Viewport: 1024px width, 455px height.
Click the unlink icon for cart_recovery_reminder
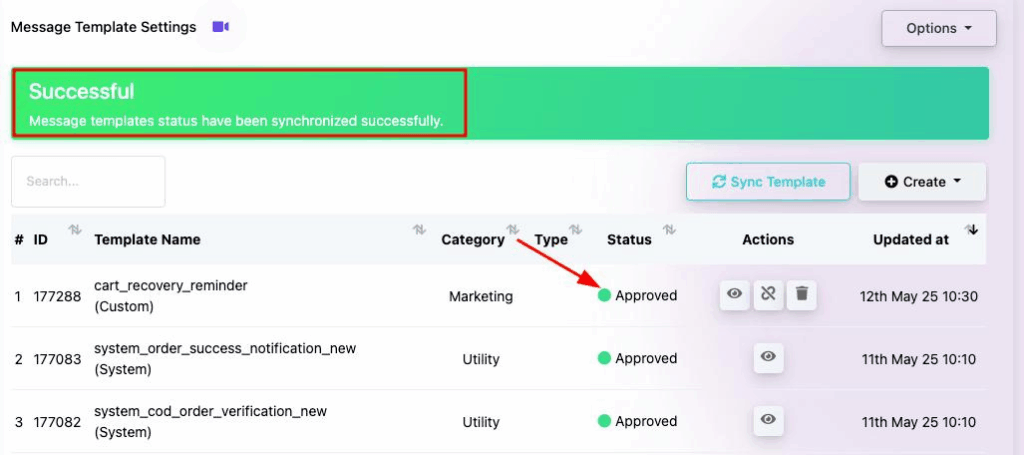click(768, 294)
